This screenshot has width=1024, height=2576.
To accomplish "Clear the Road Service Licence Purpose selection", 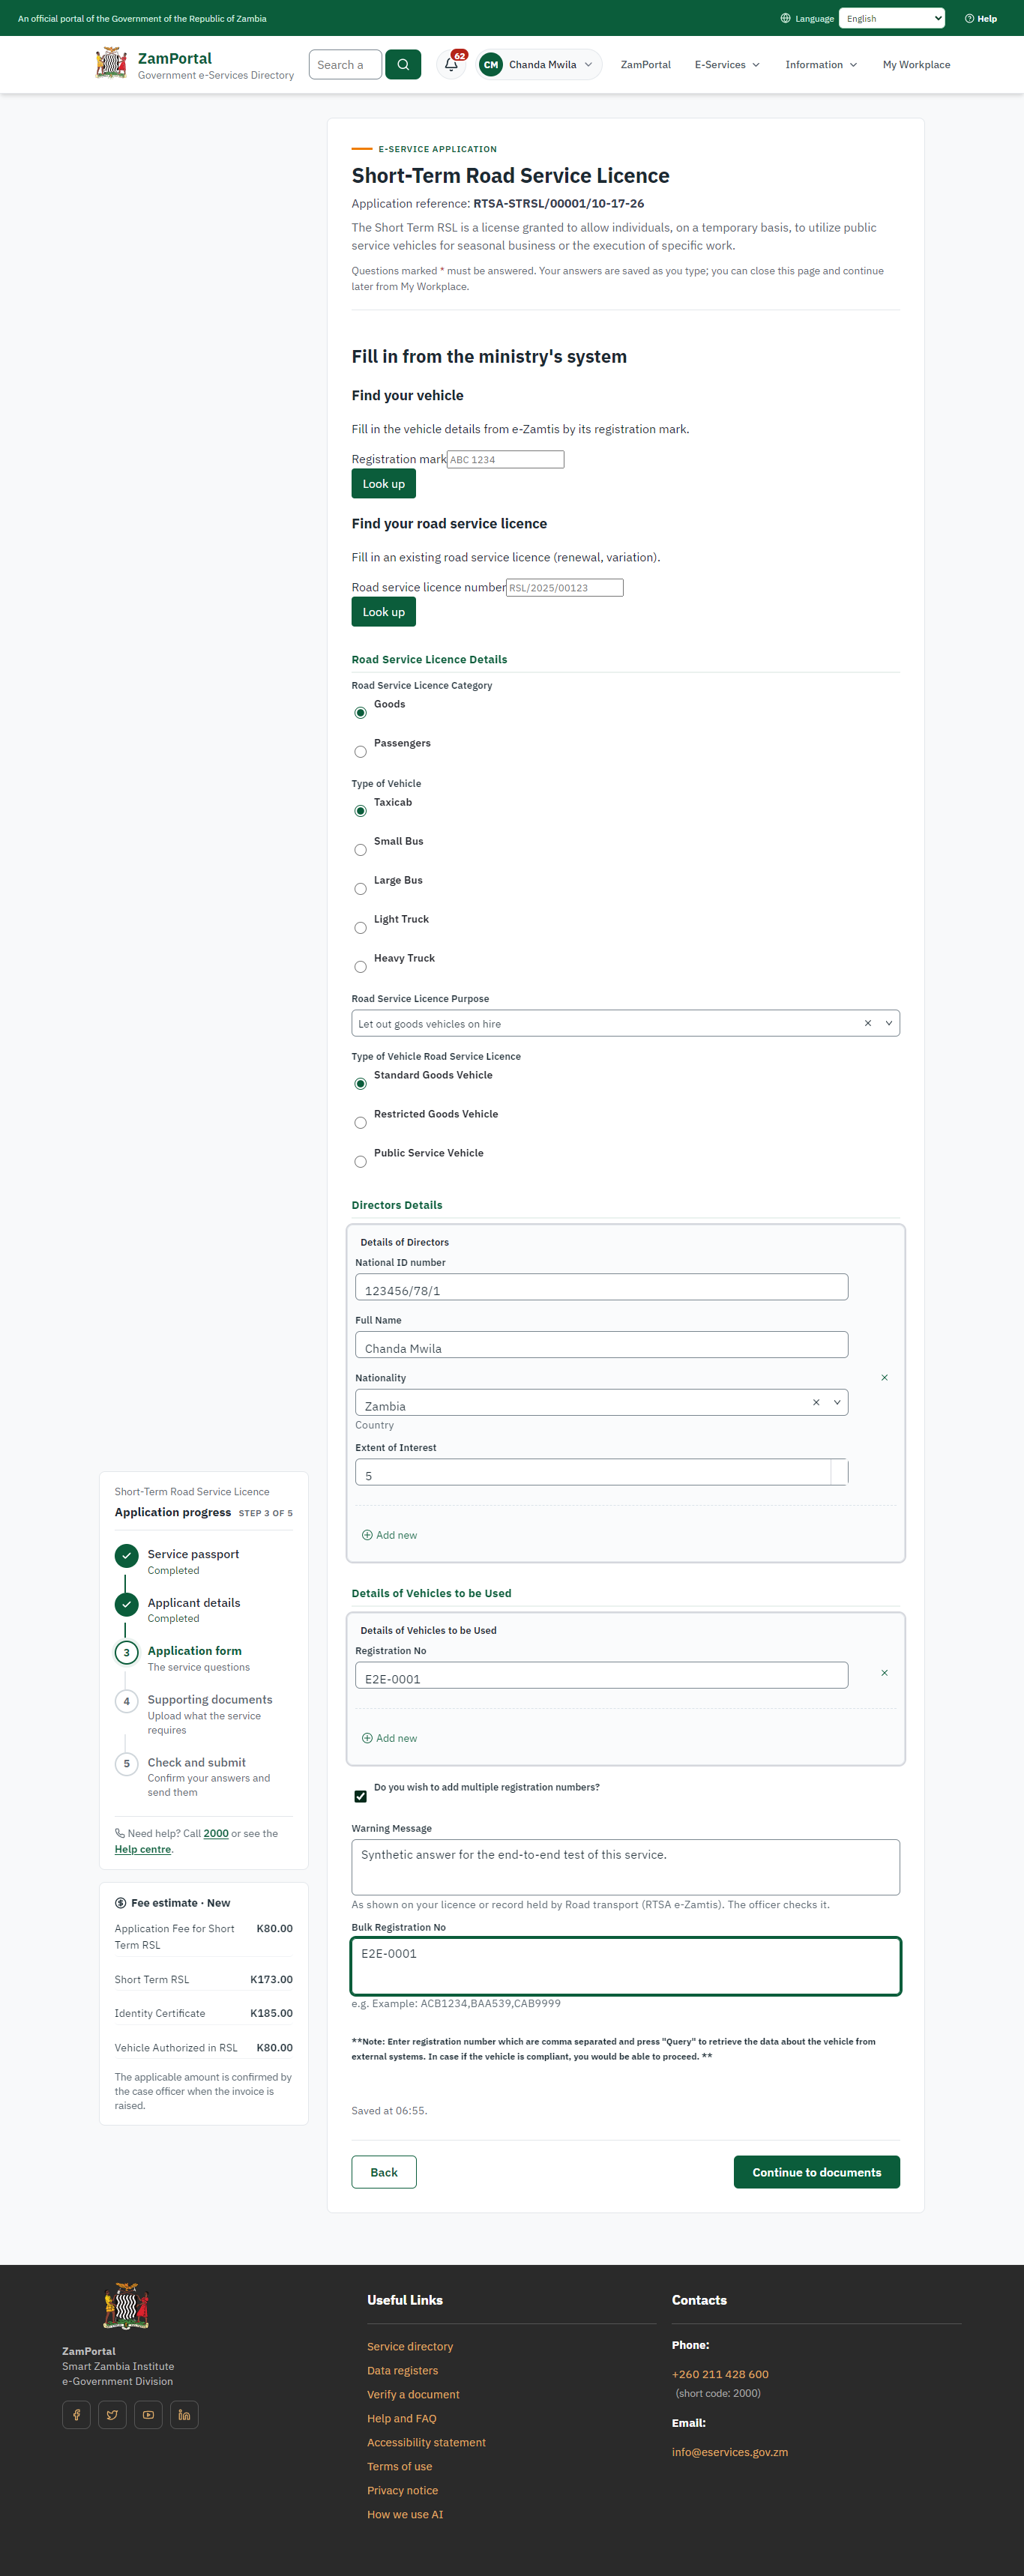I will click(x=867, y=1023).
